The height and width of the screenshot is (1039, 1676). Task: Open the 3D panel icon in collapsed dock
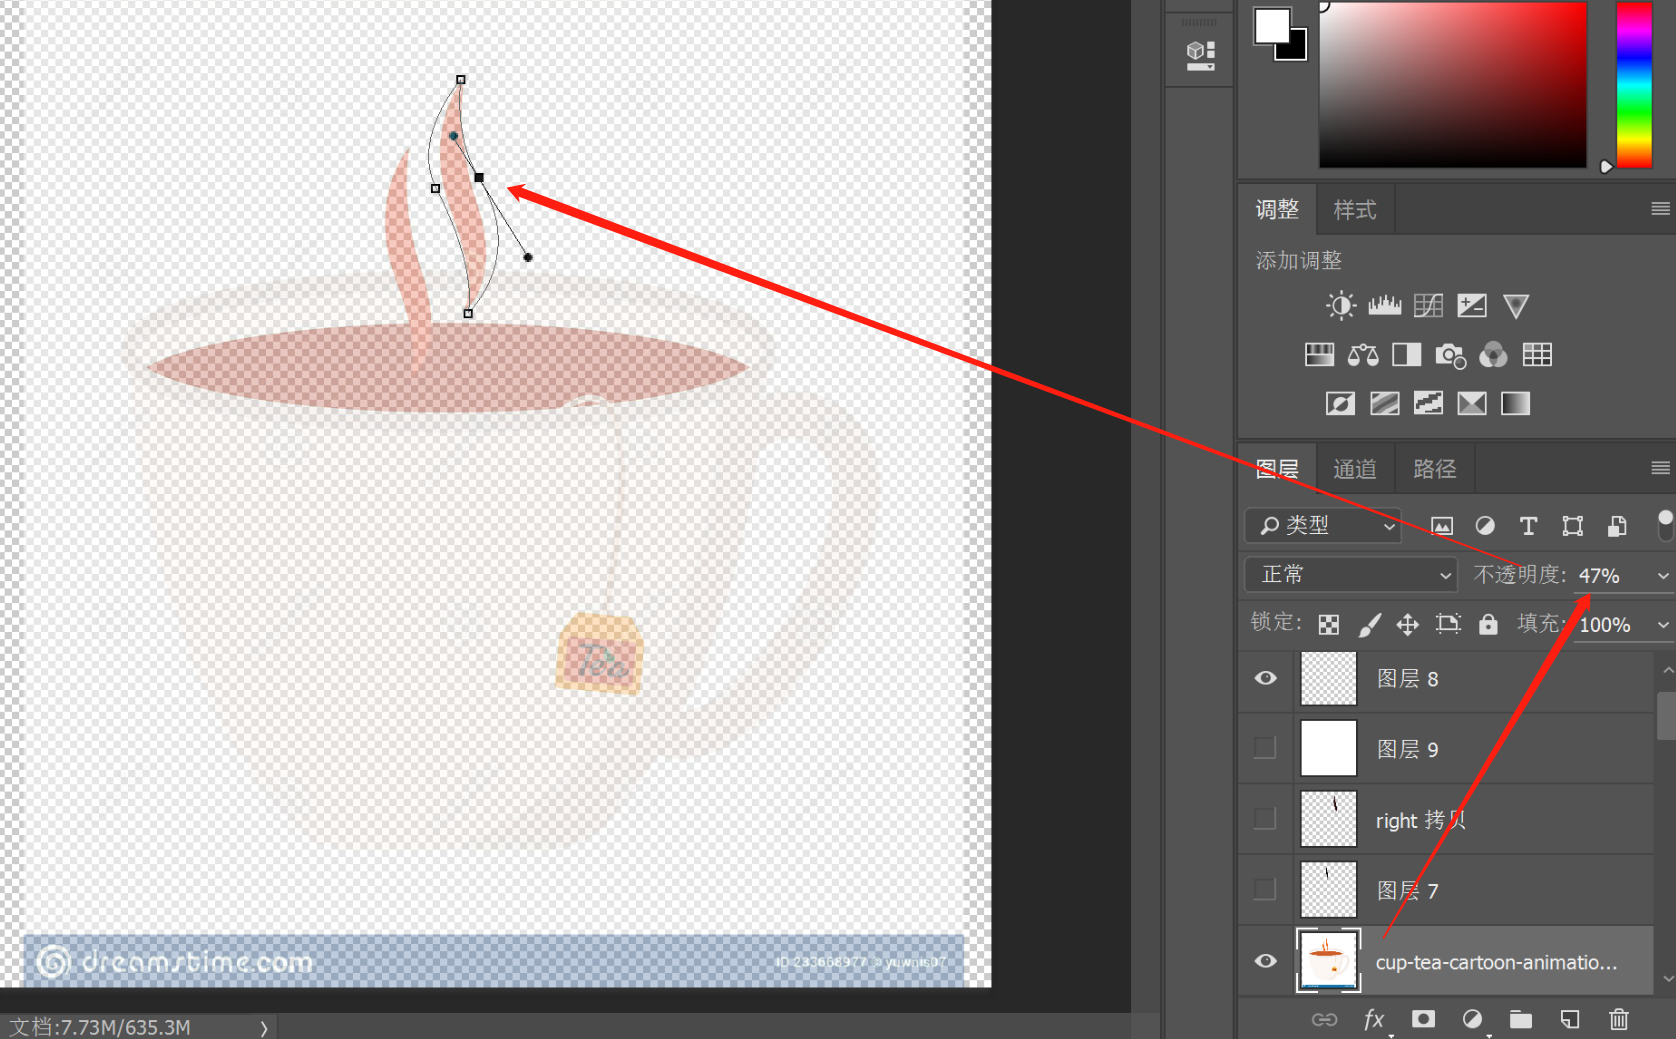1200,55
